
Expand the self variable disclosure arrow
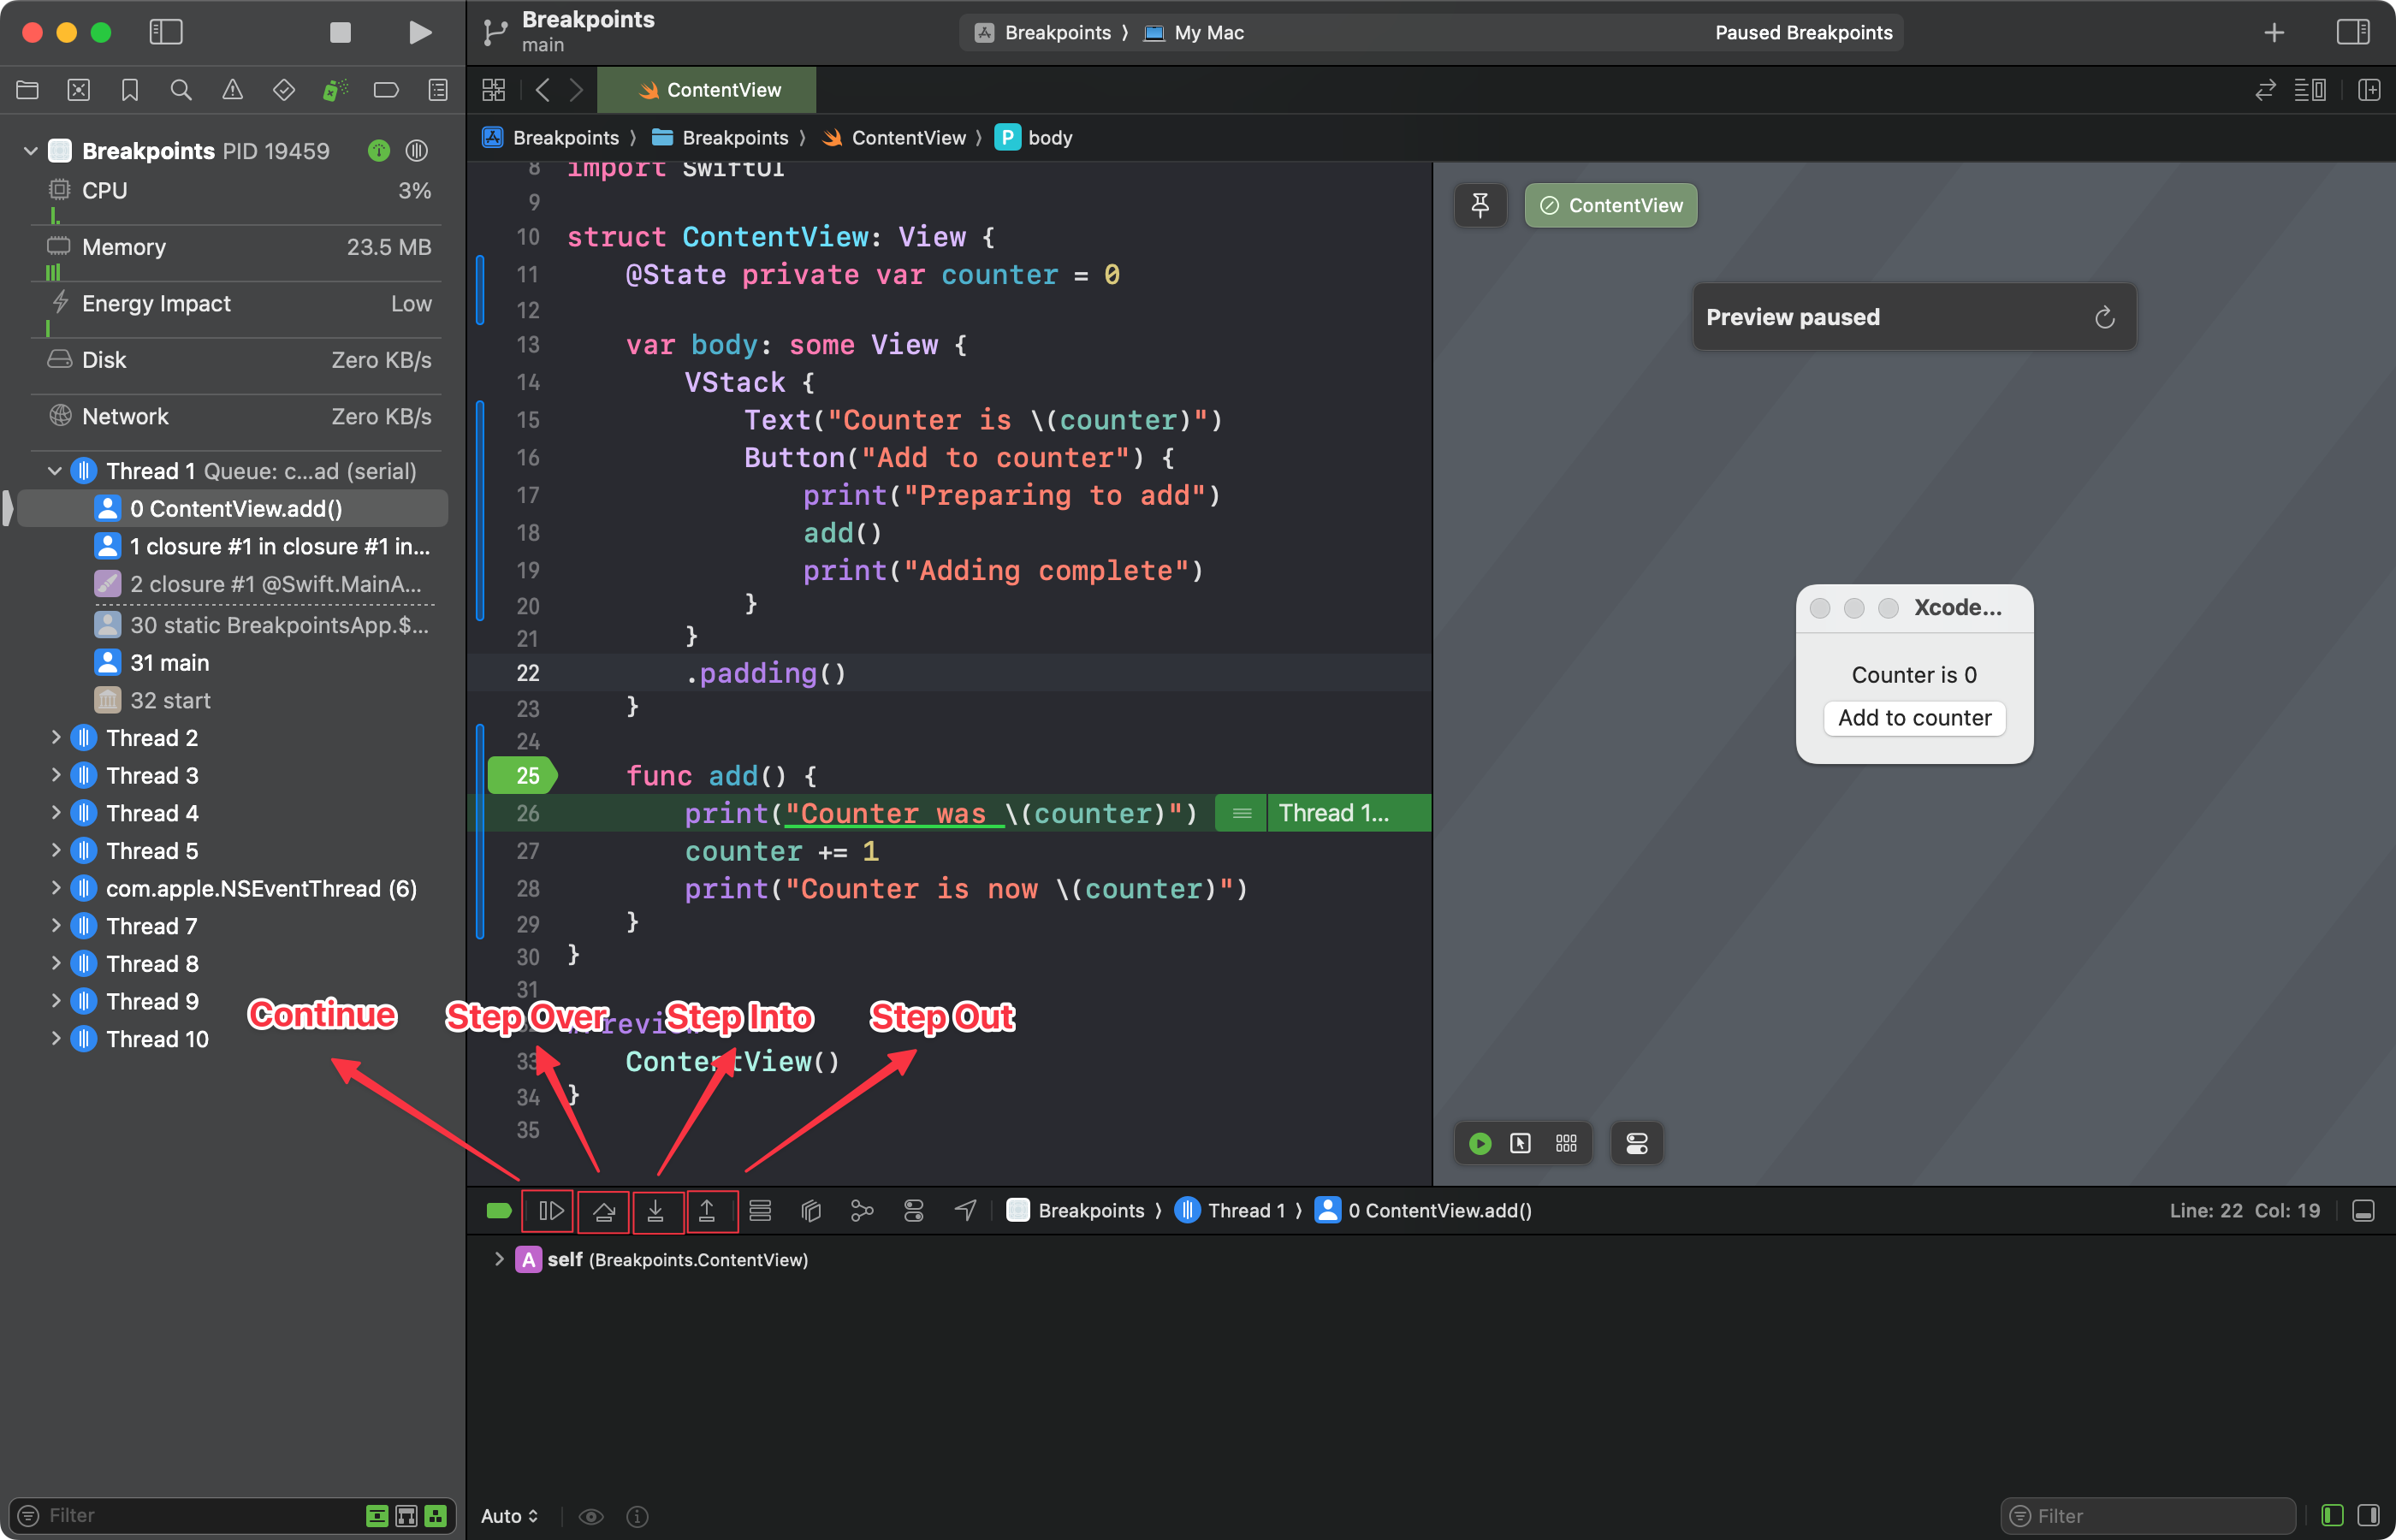[498, 1260]
